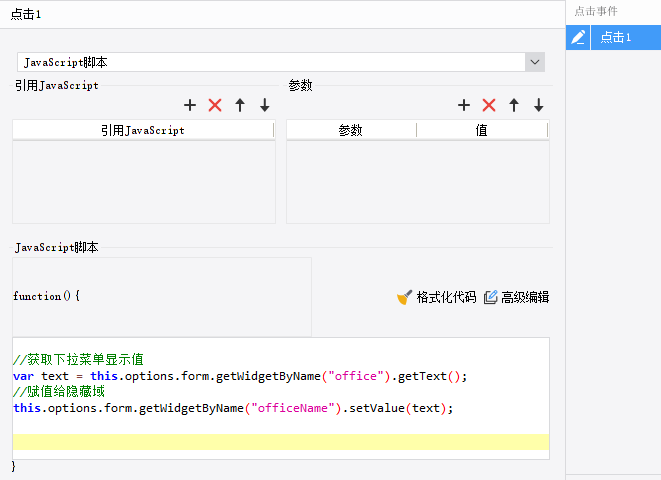Select 点击1 event in the right panel
Image resolution: width=661 pixels, height=480 pixels.
click(x=626, y=38)
